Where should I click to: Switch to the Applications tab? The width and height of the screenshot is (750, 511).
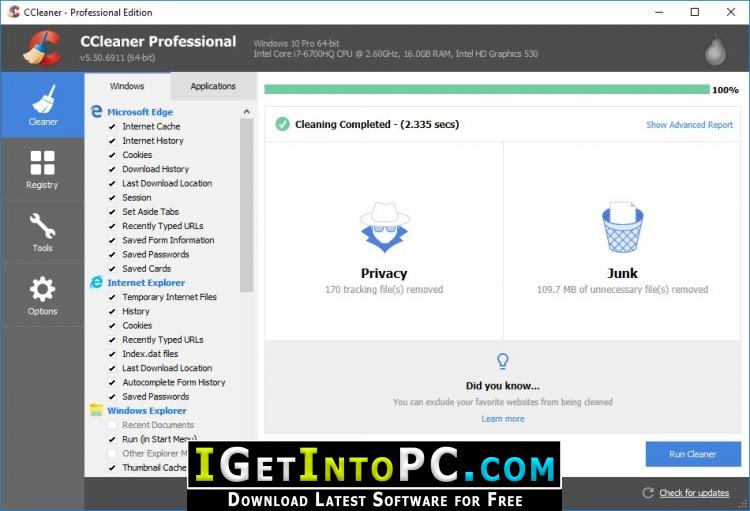tap(213, 86)
